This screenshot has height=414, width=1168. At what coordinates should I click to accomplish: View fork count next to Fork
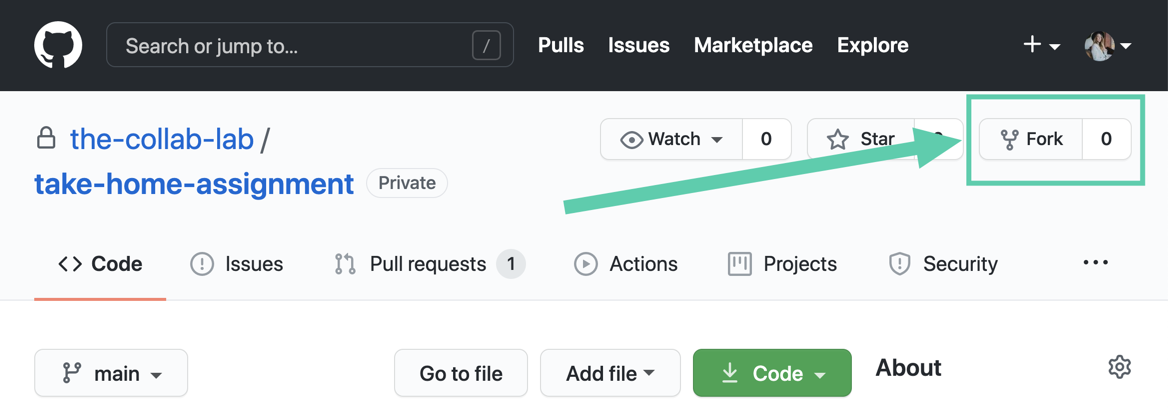pyautogui.click(x=1106, y=139)
